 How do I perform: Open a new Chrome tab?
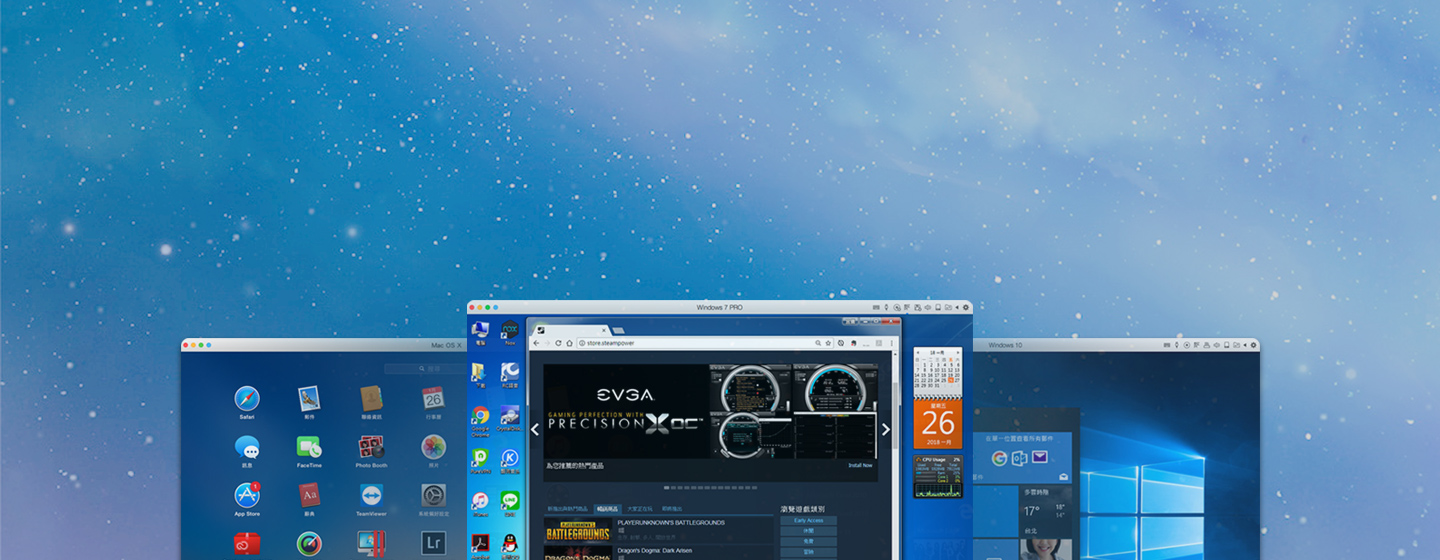click(x=618, y=329)
